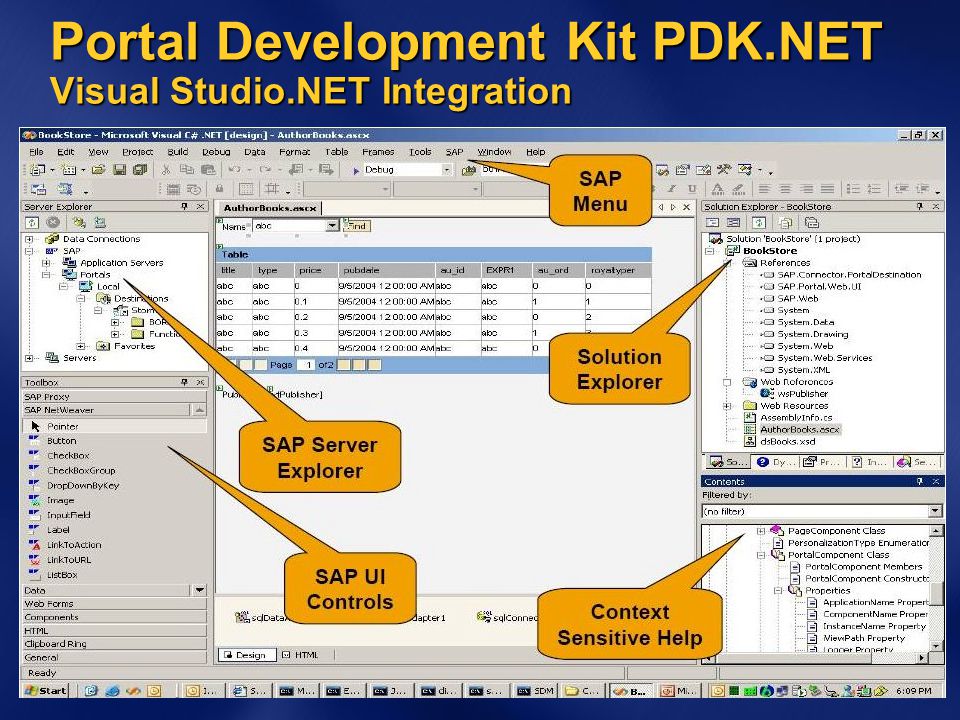Click the Start debugging play arrow
This screenshot has width=960, height=720.
pyautogui.click(x=356, y=171)
